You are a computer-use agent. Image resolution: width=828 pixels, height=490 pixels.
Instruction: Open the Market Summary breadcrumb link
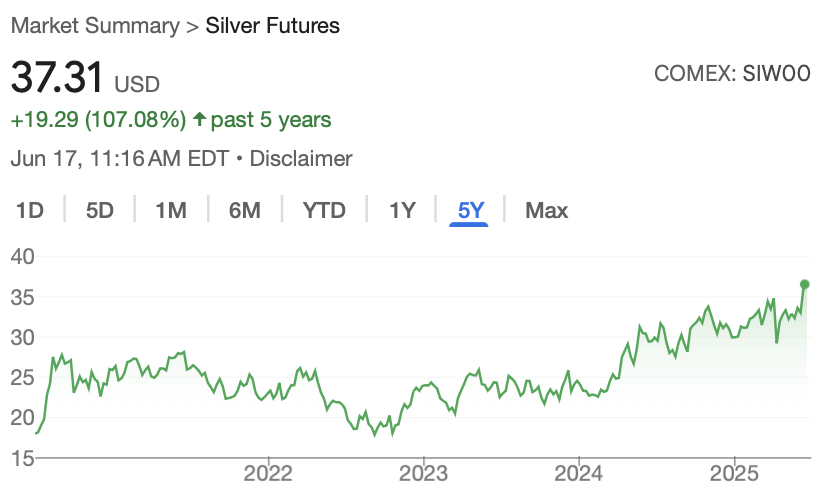click(x=96, y=25)
